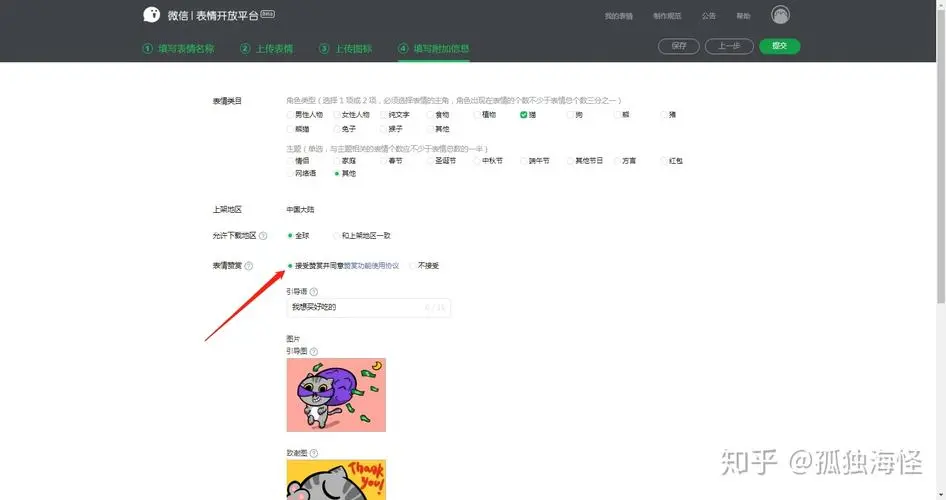Select the 端午节 theme

click(524, 161)
